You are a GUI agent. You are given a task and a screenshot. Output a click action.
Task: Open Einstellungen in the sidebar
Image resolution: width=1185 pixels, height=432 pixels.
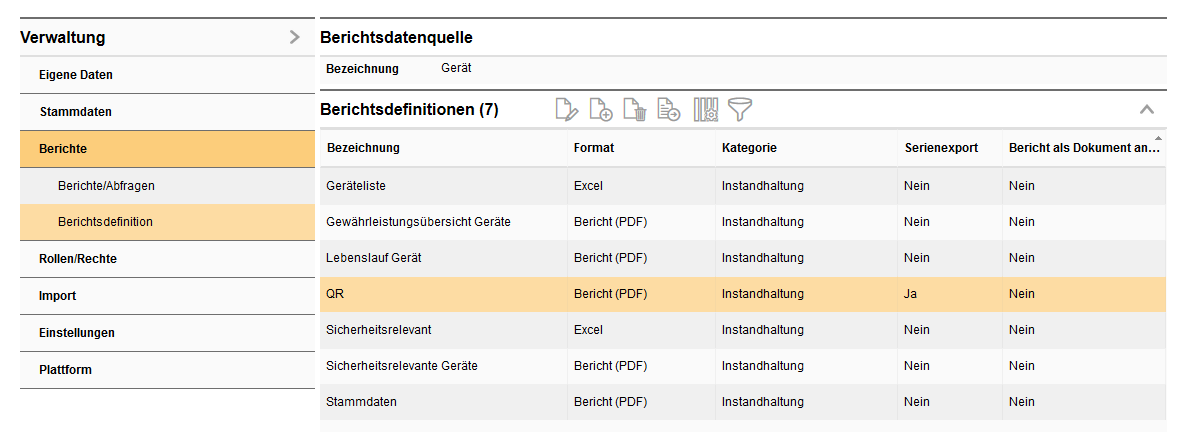click(x=77, y=333)
